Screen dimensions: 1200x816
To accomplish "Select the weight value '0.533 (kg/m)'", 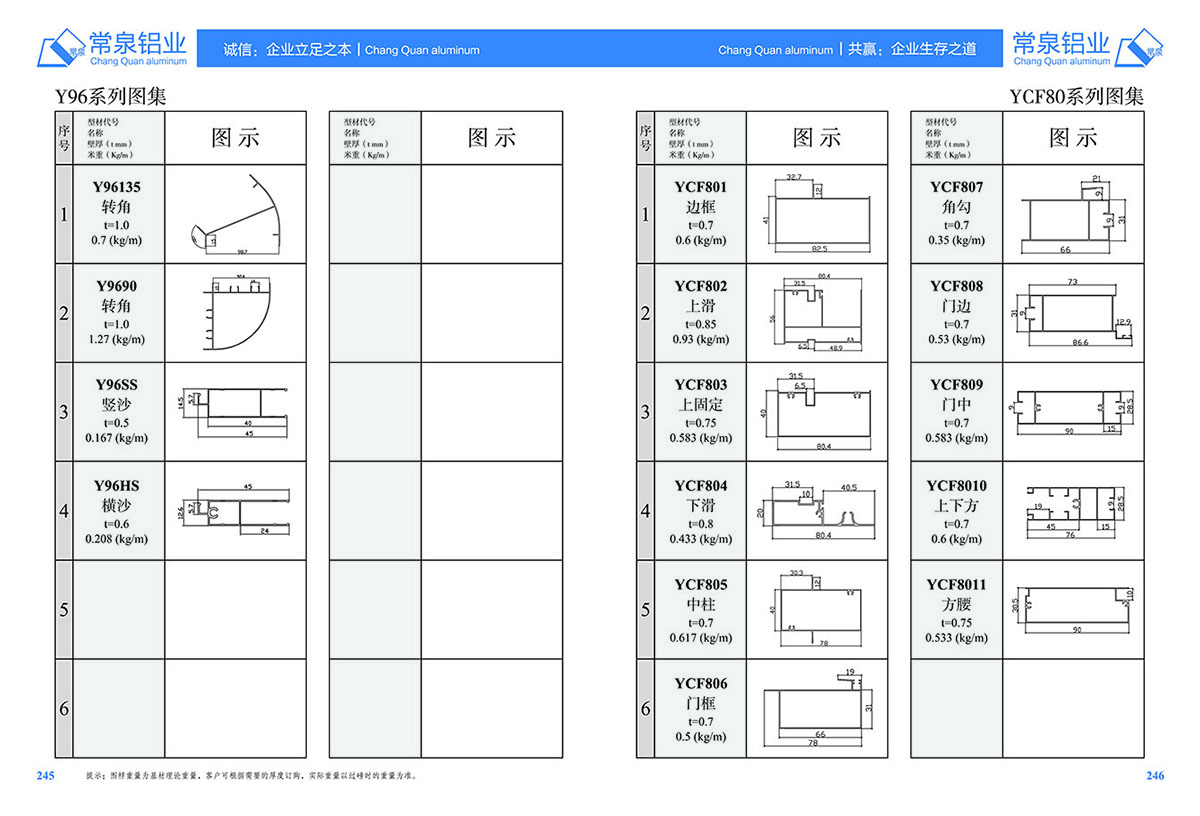I will coord(957,638).
